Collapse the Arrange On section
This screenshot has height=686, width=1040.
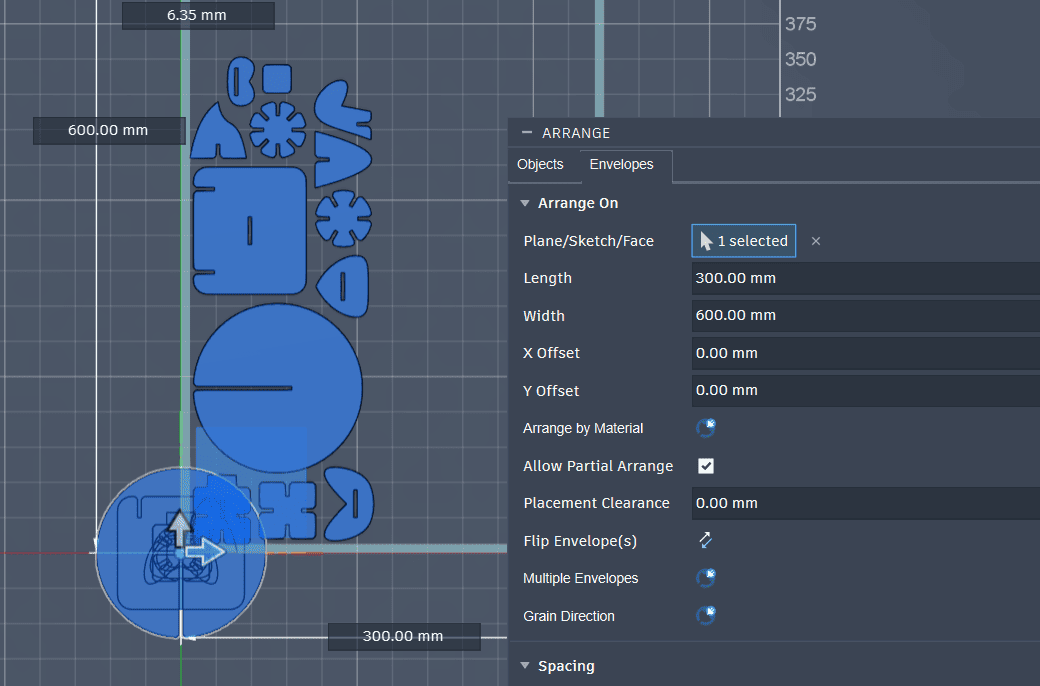(x=525, y=202)
